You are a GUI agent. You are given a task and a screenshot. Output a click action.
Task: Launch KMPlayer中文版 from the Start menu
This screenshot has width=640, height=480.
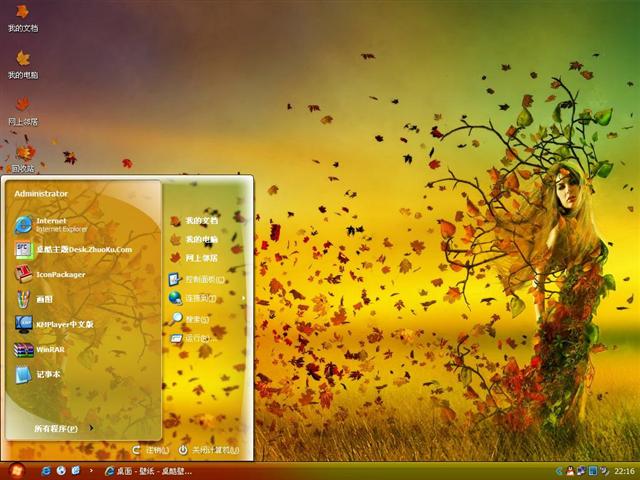54,324
